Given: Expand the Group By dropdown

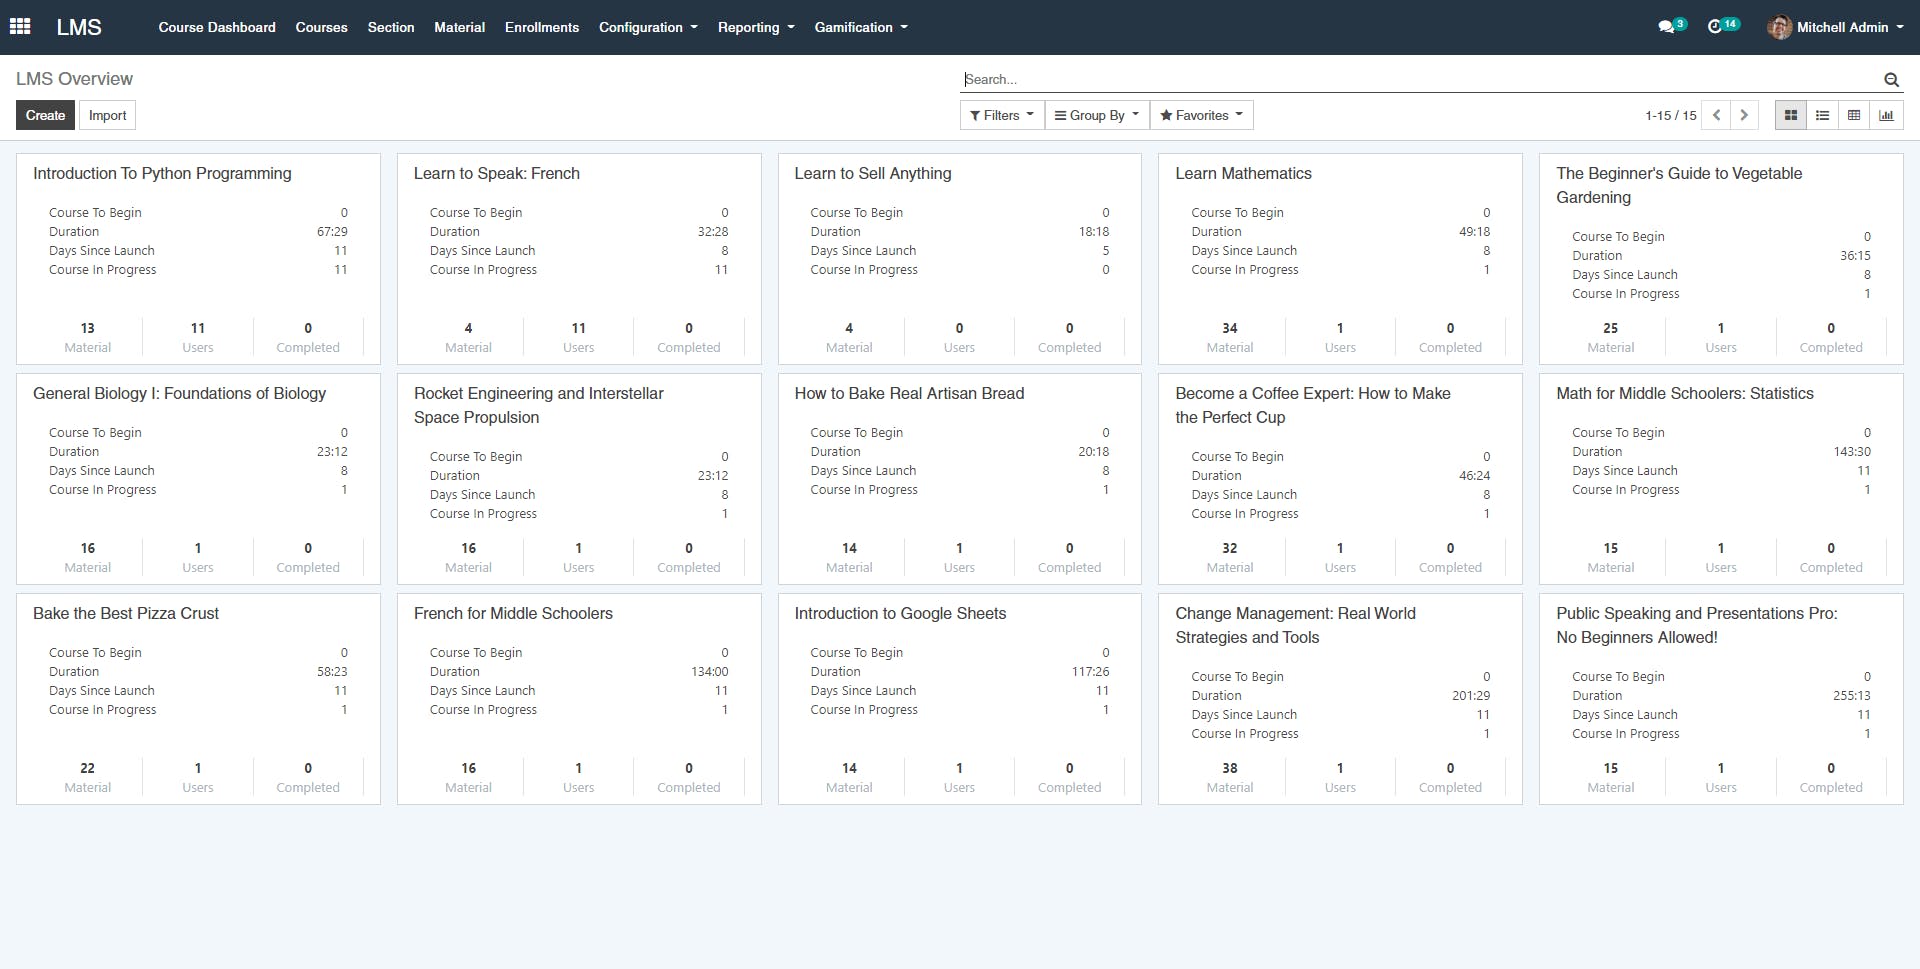Looking at the screenshot, I should [x=1097, y=115].
